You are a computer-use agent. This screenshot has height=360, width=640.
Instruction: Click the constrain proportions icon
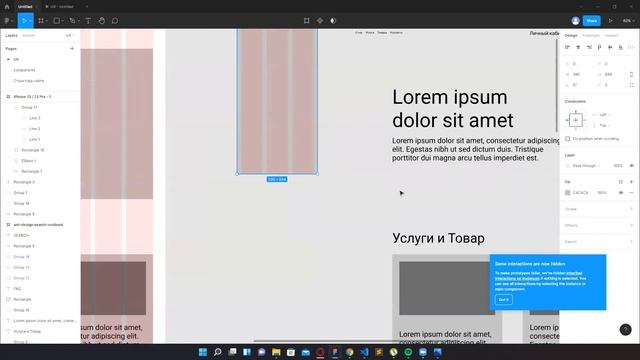tap(631, 74)
